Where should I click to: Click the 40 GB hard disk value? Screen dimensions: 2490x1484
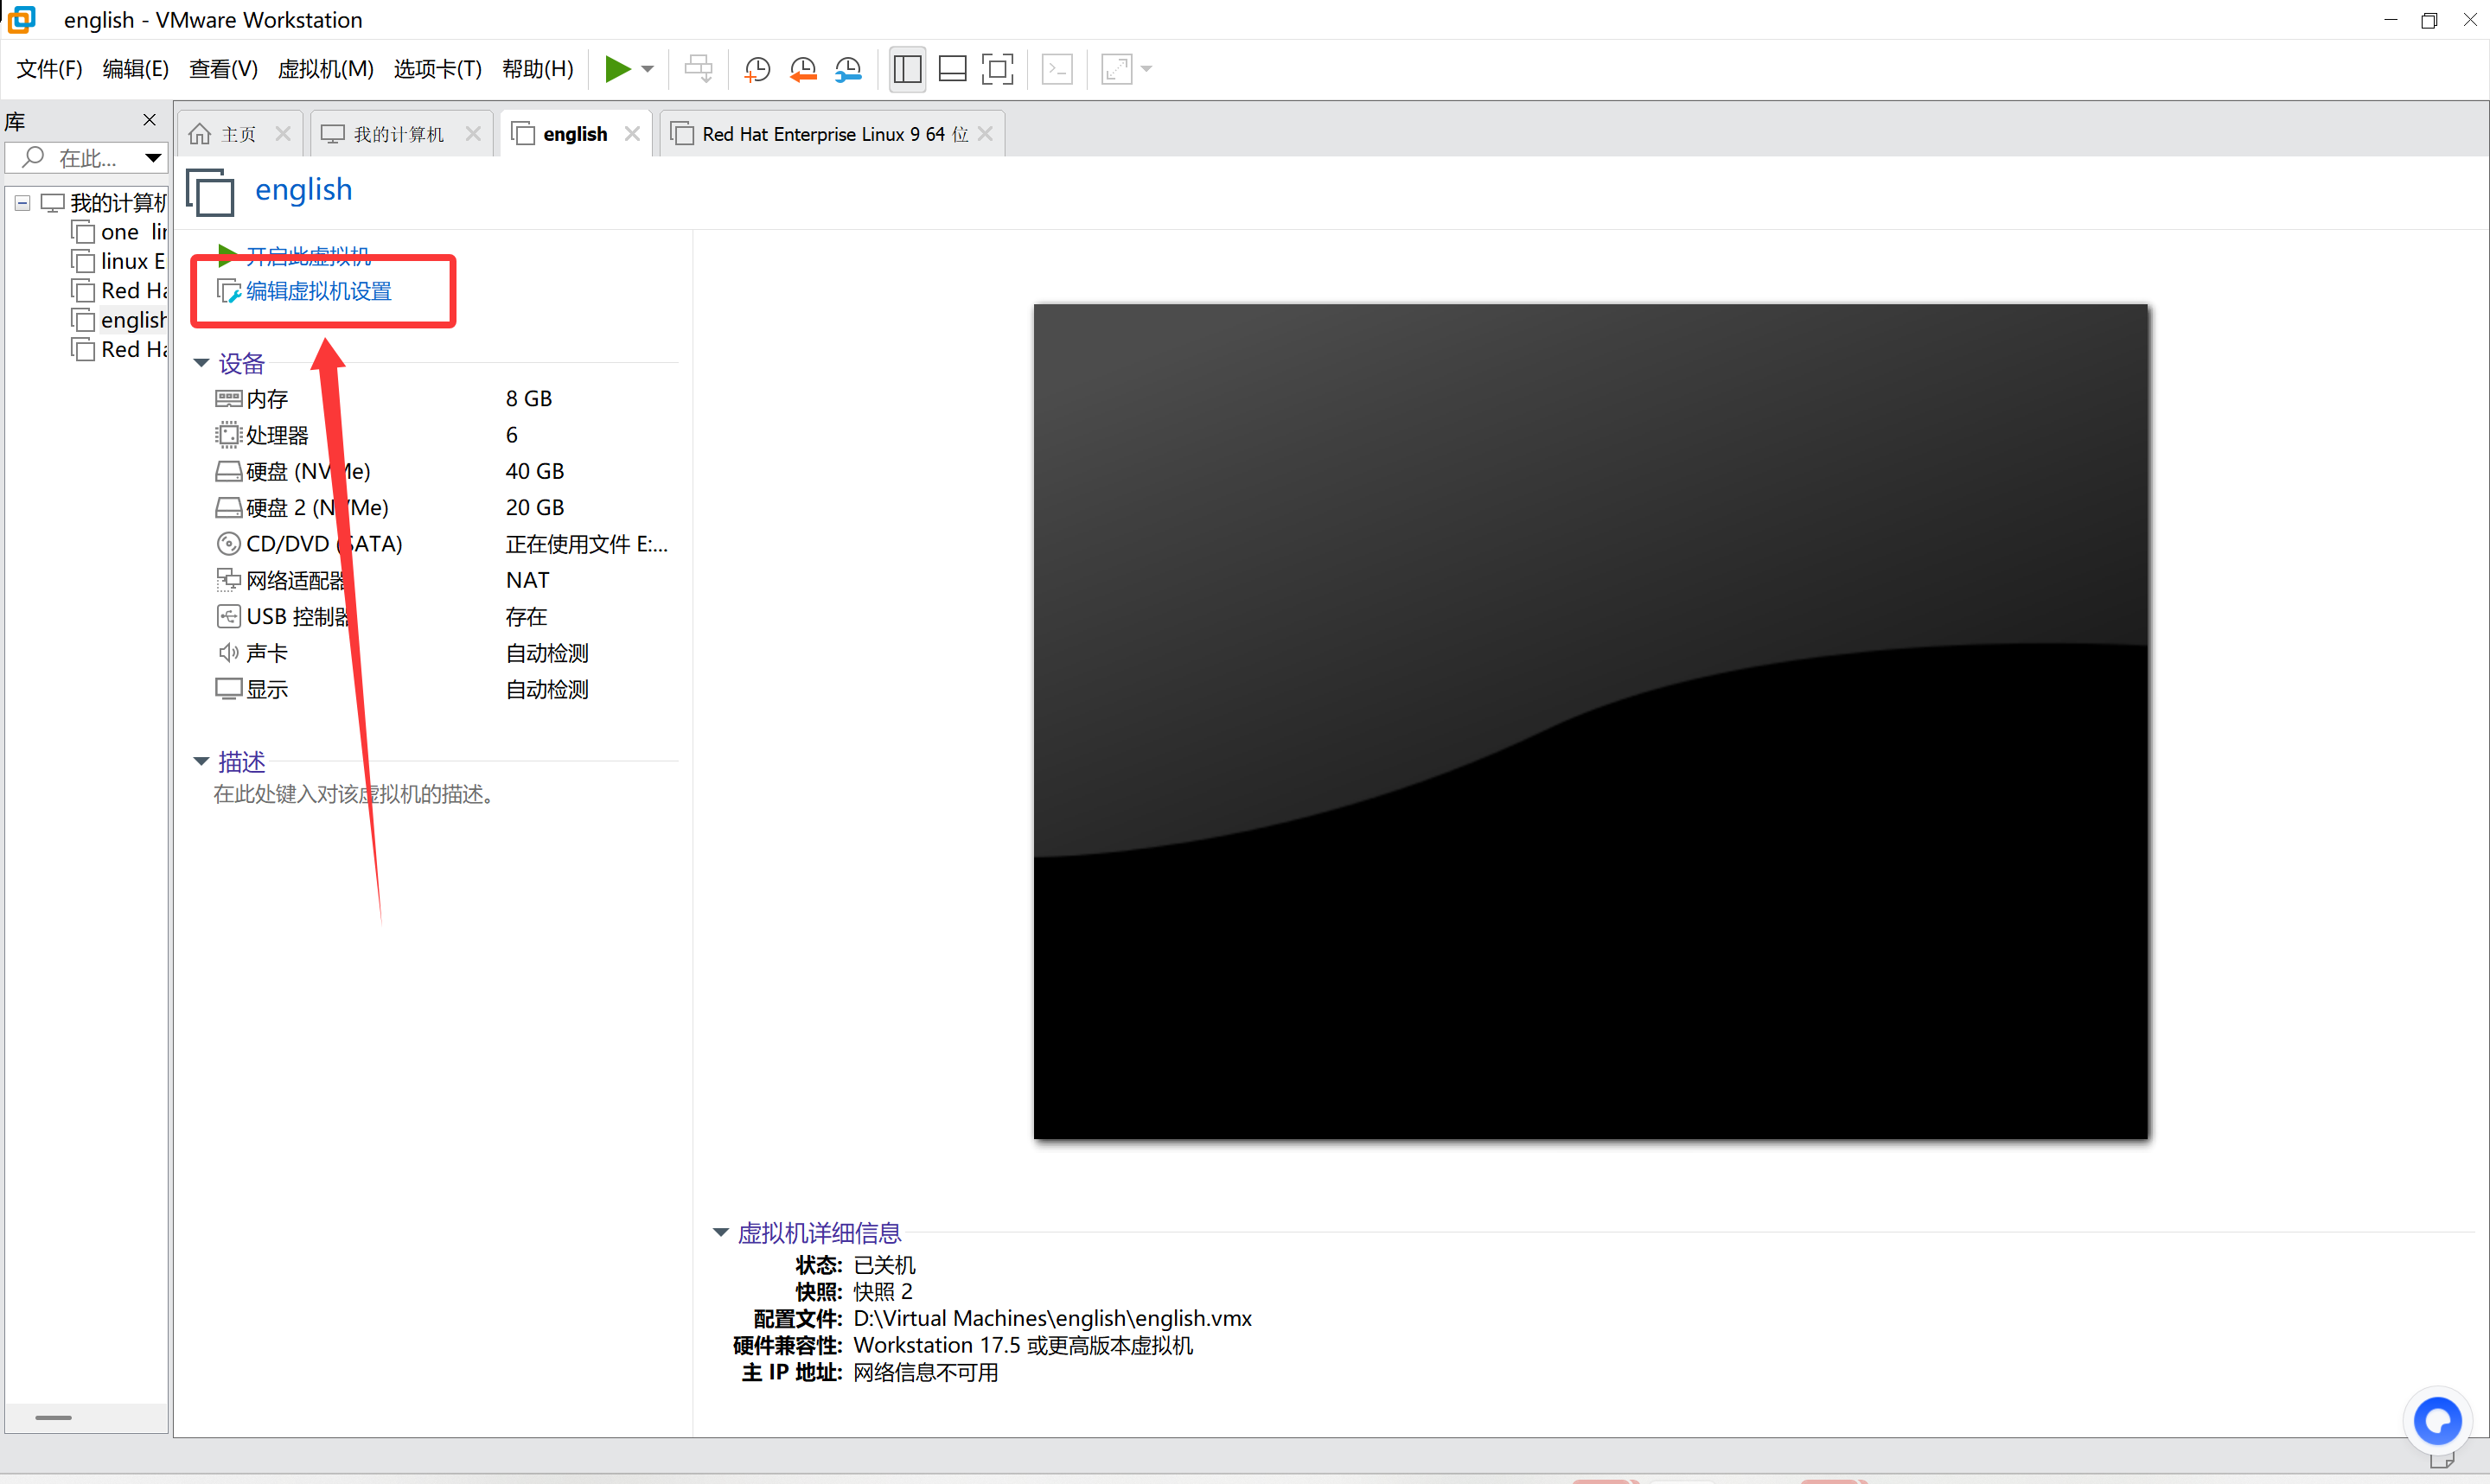[535, 471]
